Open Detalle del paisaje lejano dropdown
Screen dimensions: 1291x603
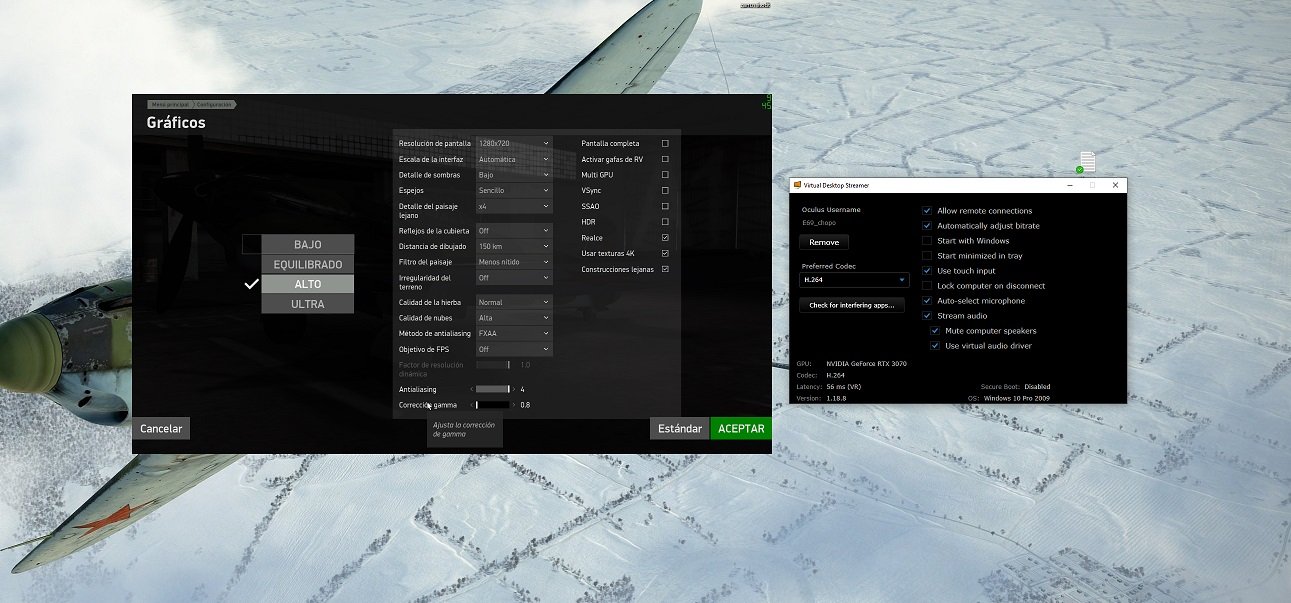point(514,206)
